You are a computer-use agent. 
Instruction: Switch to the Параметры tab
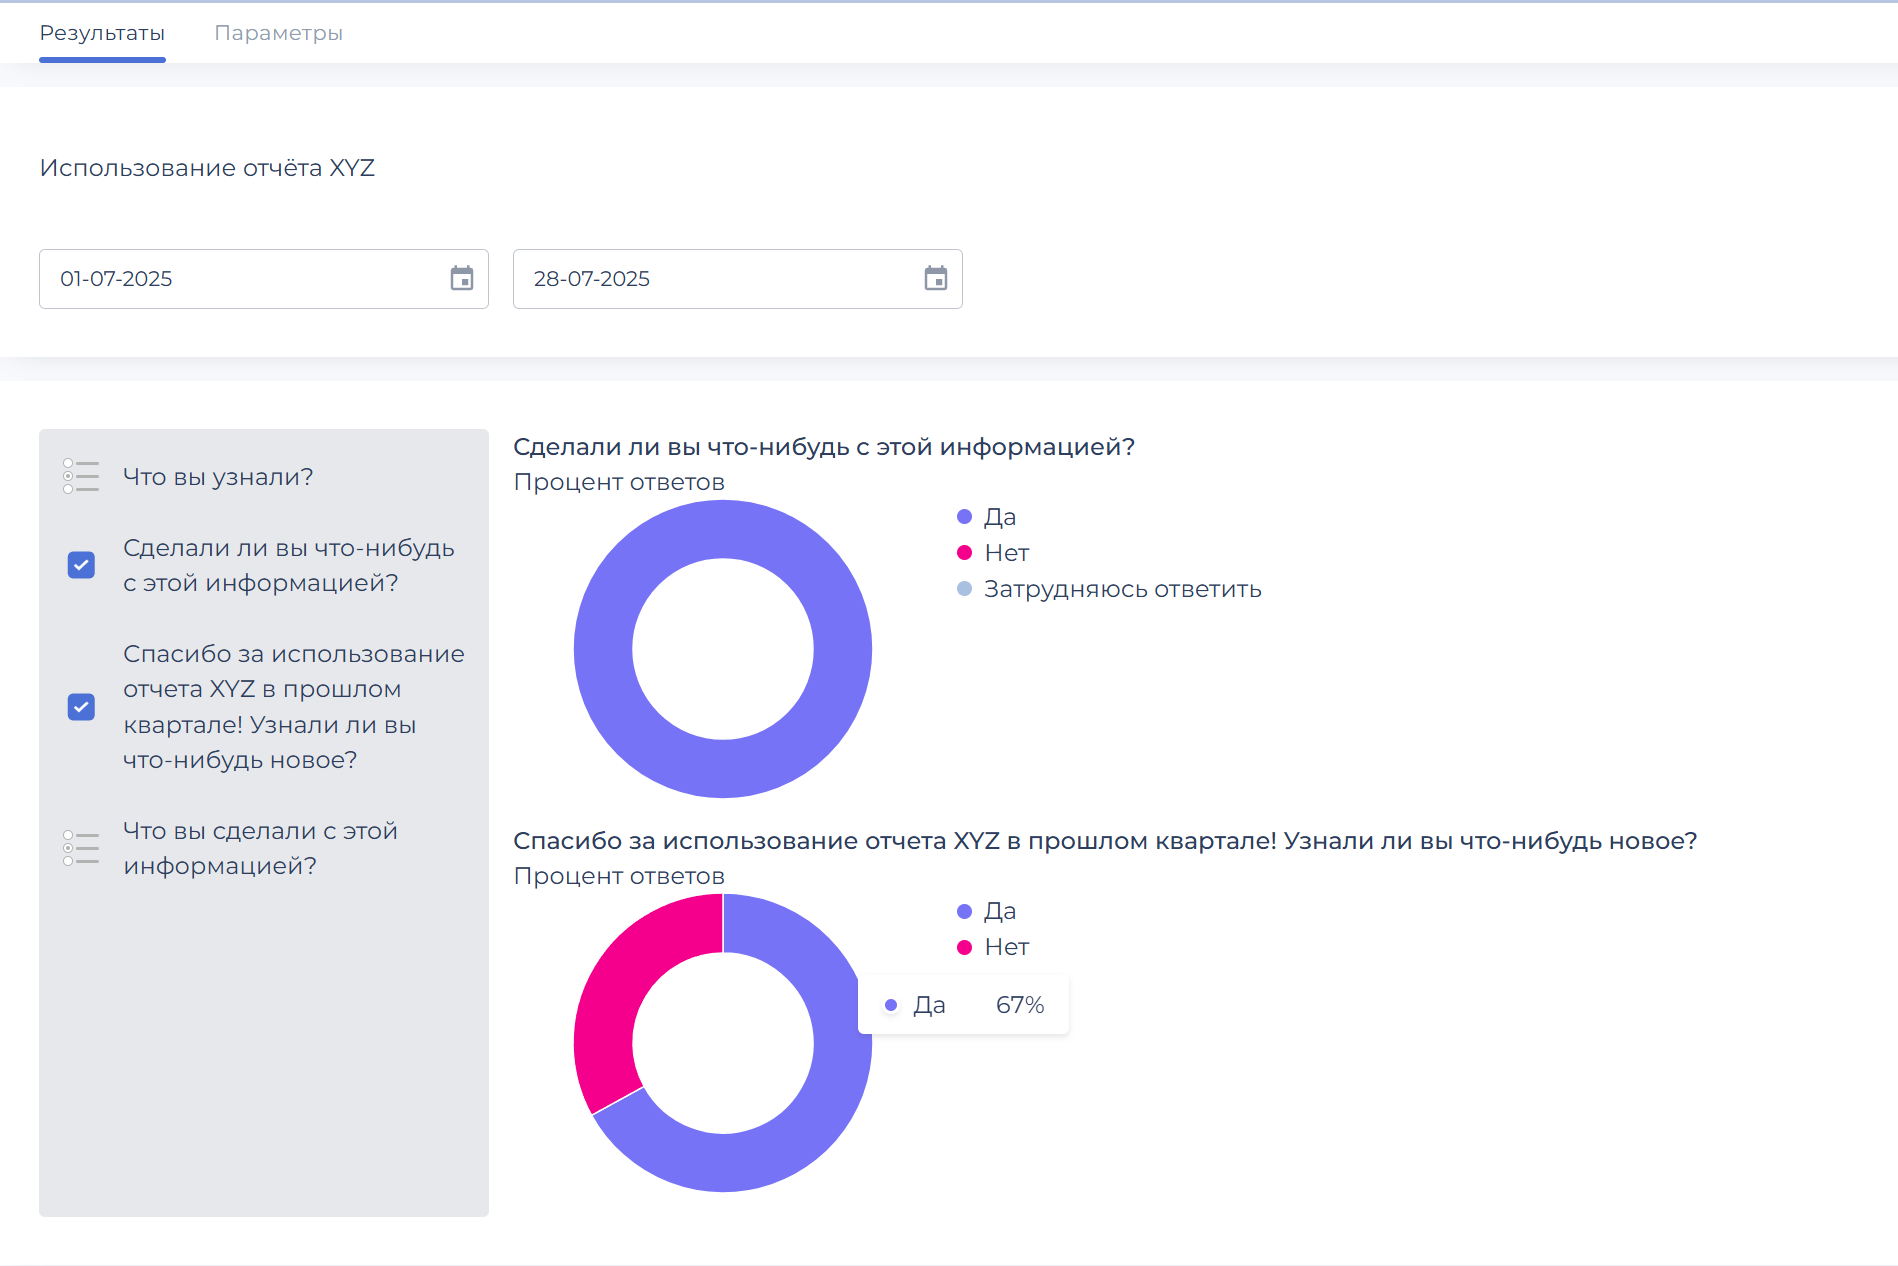tap(278, 33)
